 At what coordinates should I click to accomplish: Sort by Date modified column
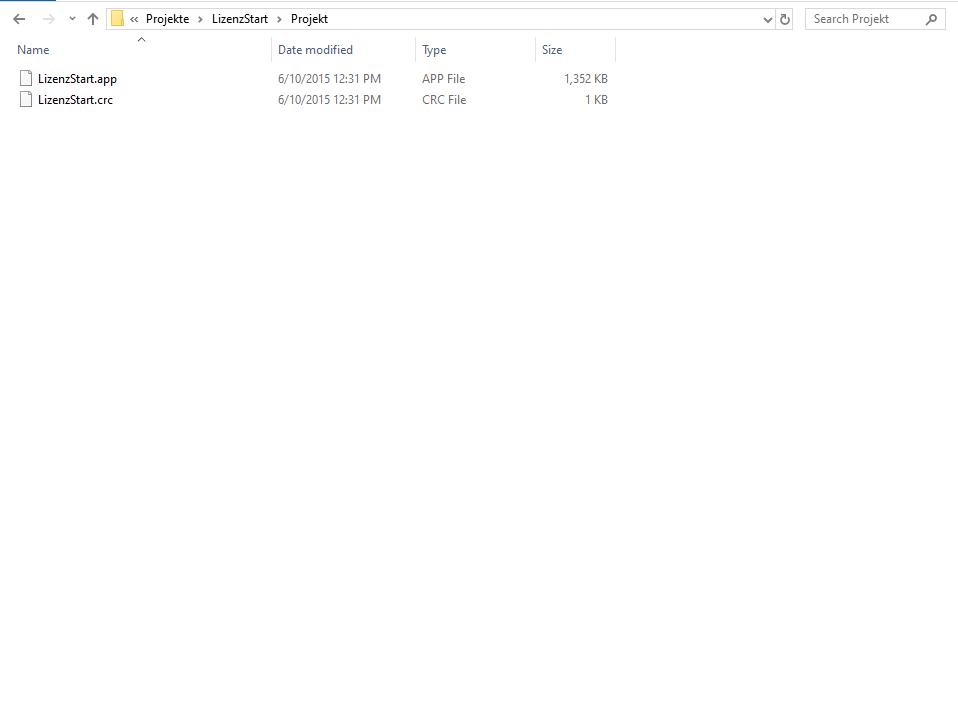click(x=315, y=50)
